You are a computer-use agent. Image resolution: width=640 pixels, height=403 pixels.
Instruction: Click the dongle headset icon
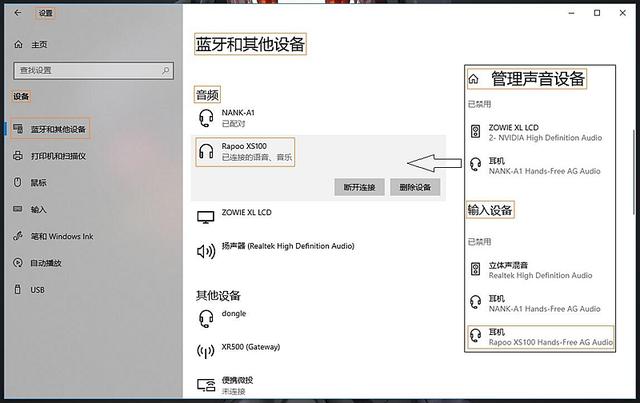[x=206, y=318]
